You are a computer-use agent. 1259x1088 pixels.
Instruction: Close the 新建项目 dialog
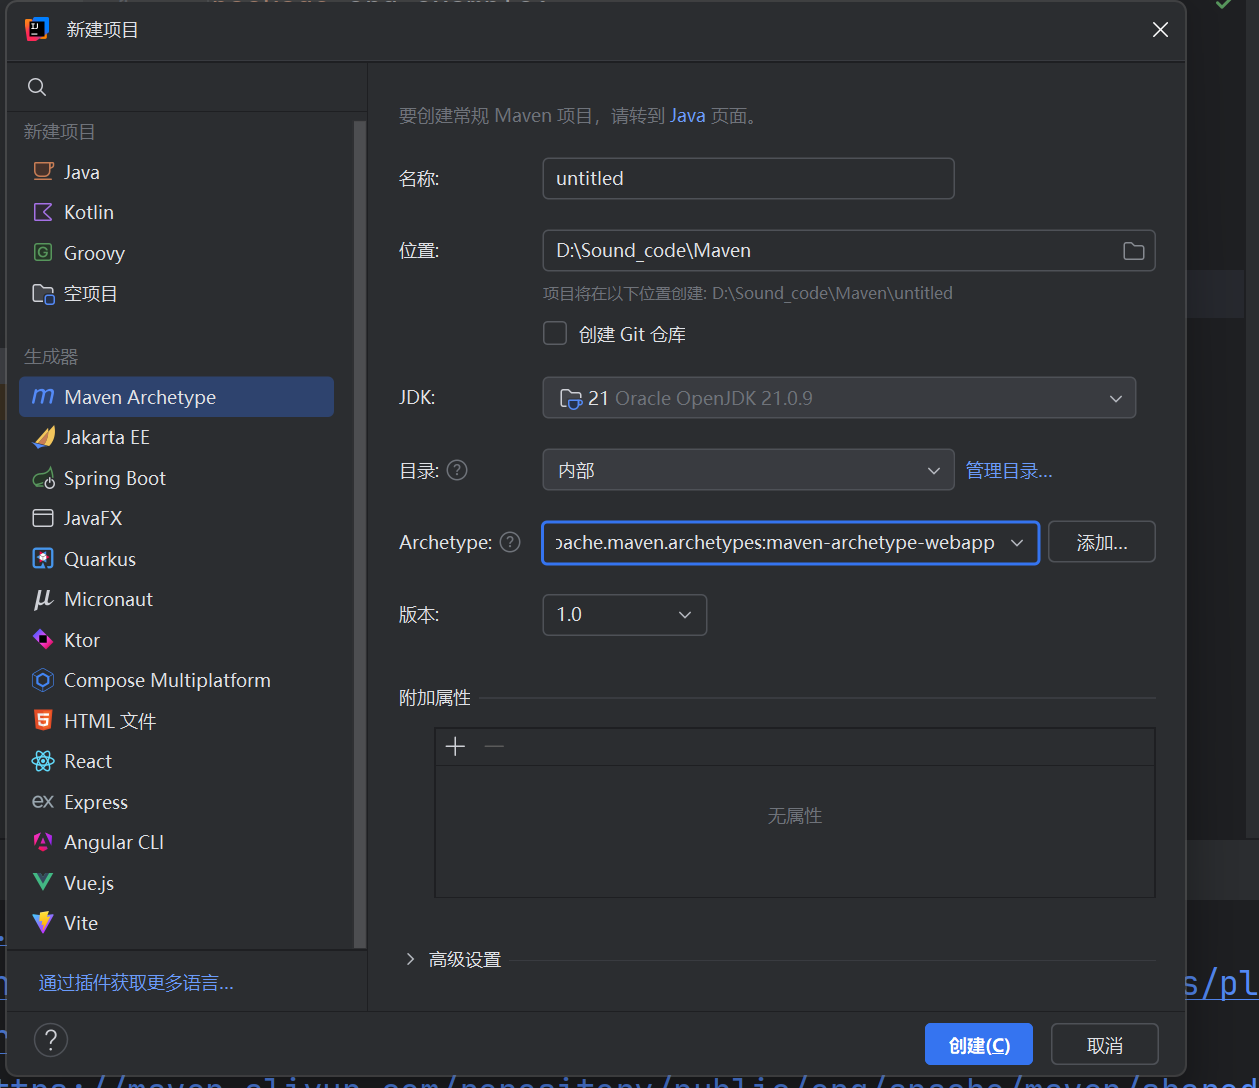(1160, 30)
